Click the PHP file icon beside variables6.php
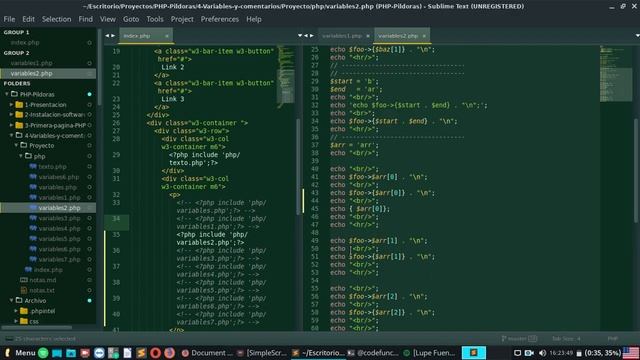 [x=33, y=249]
